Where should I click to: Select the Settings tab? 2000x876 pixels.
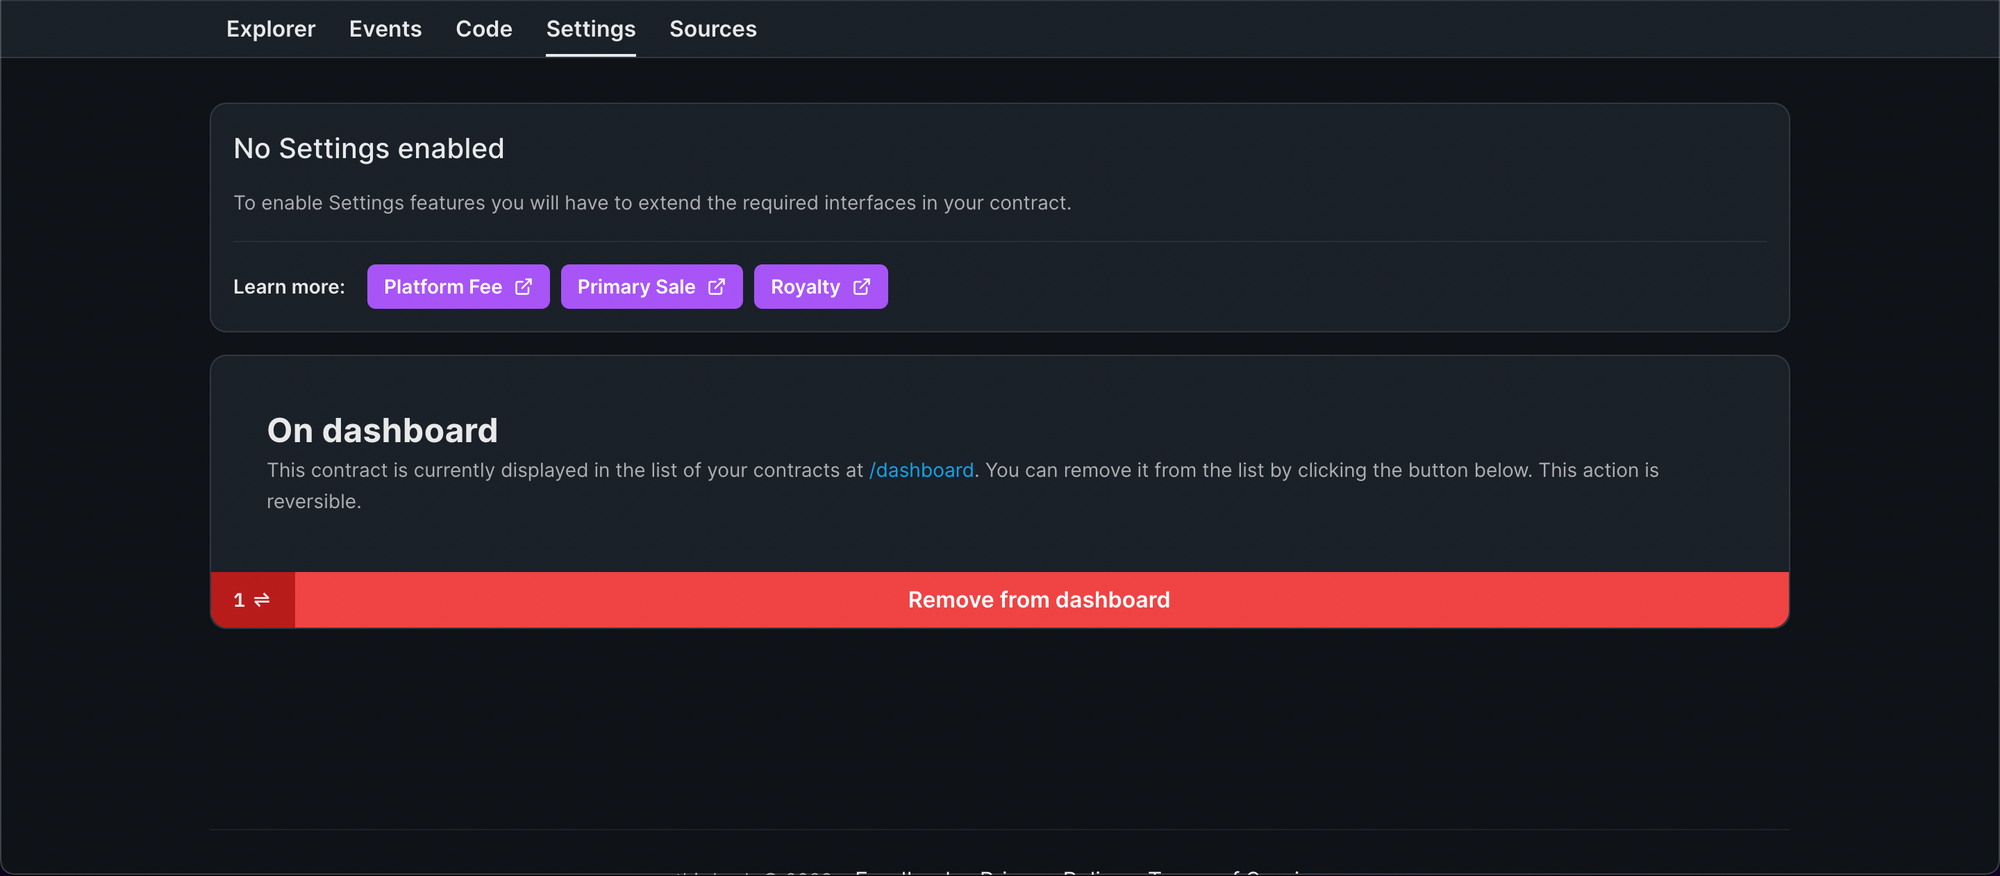(x=591, y=29)
